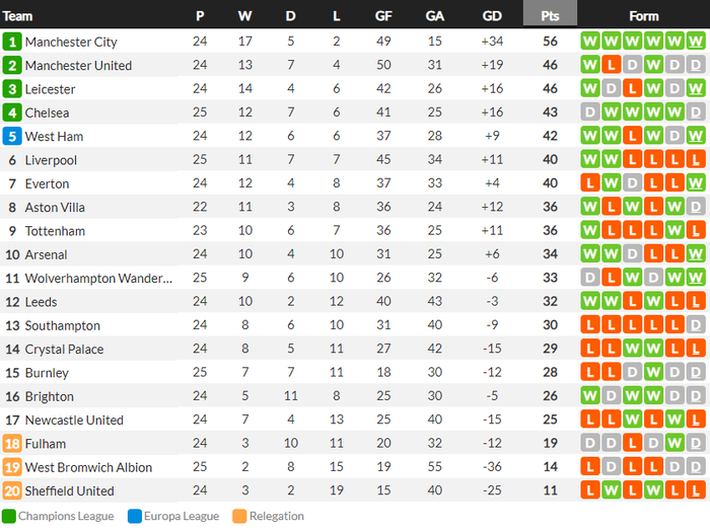Click Manchester City's green position 1 badge
This screenshot has width=710, height=531.
(x=12, y=42)
